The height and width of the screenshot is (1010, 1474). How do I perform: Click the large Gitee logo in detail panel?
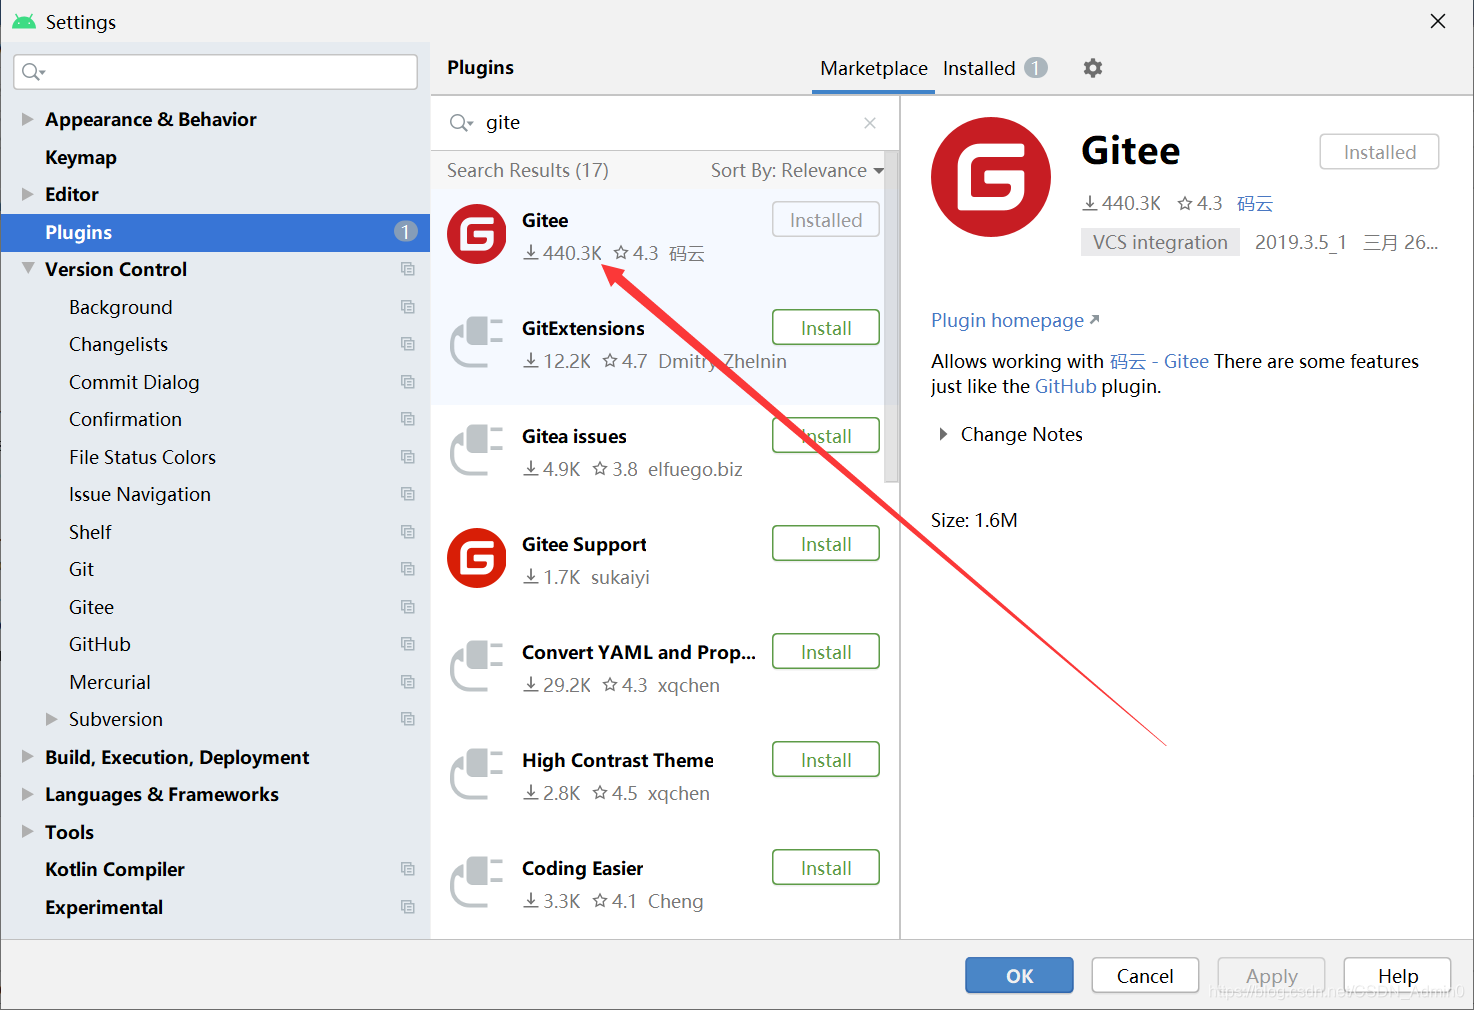pyautogui.click(x=991, y=177)
